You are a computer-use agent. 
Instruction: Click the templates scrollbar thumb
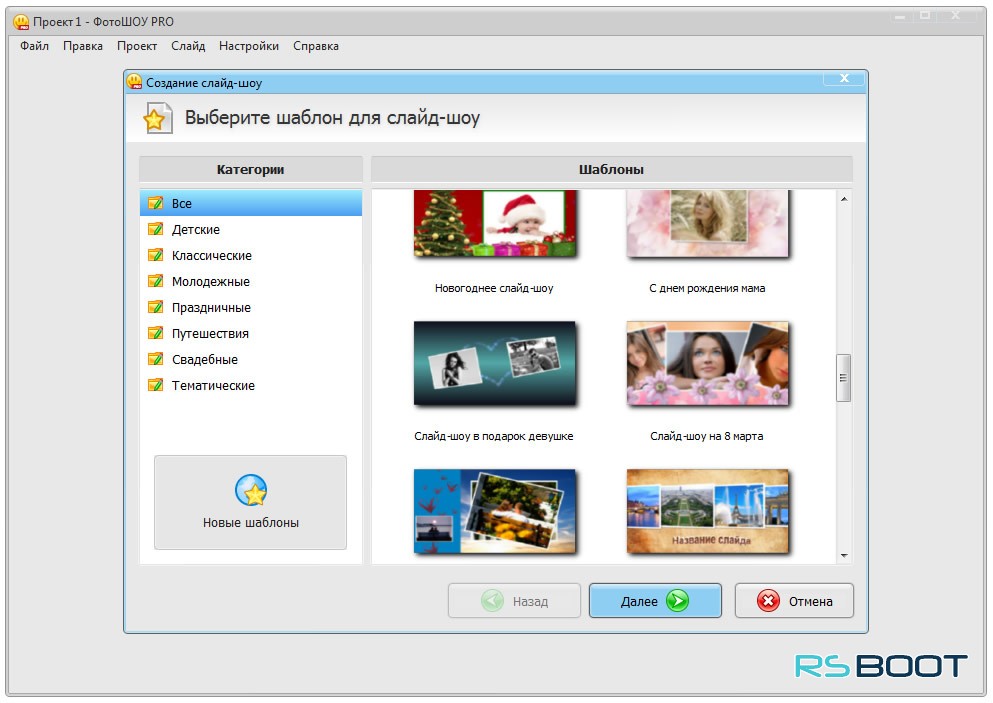pyautogui.click(x=844, y=378)
